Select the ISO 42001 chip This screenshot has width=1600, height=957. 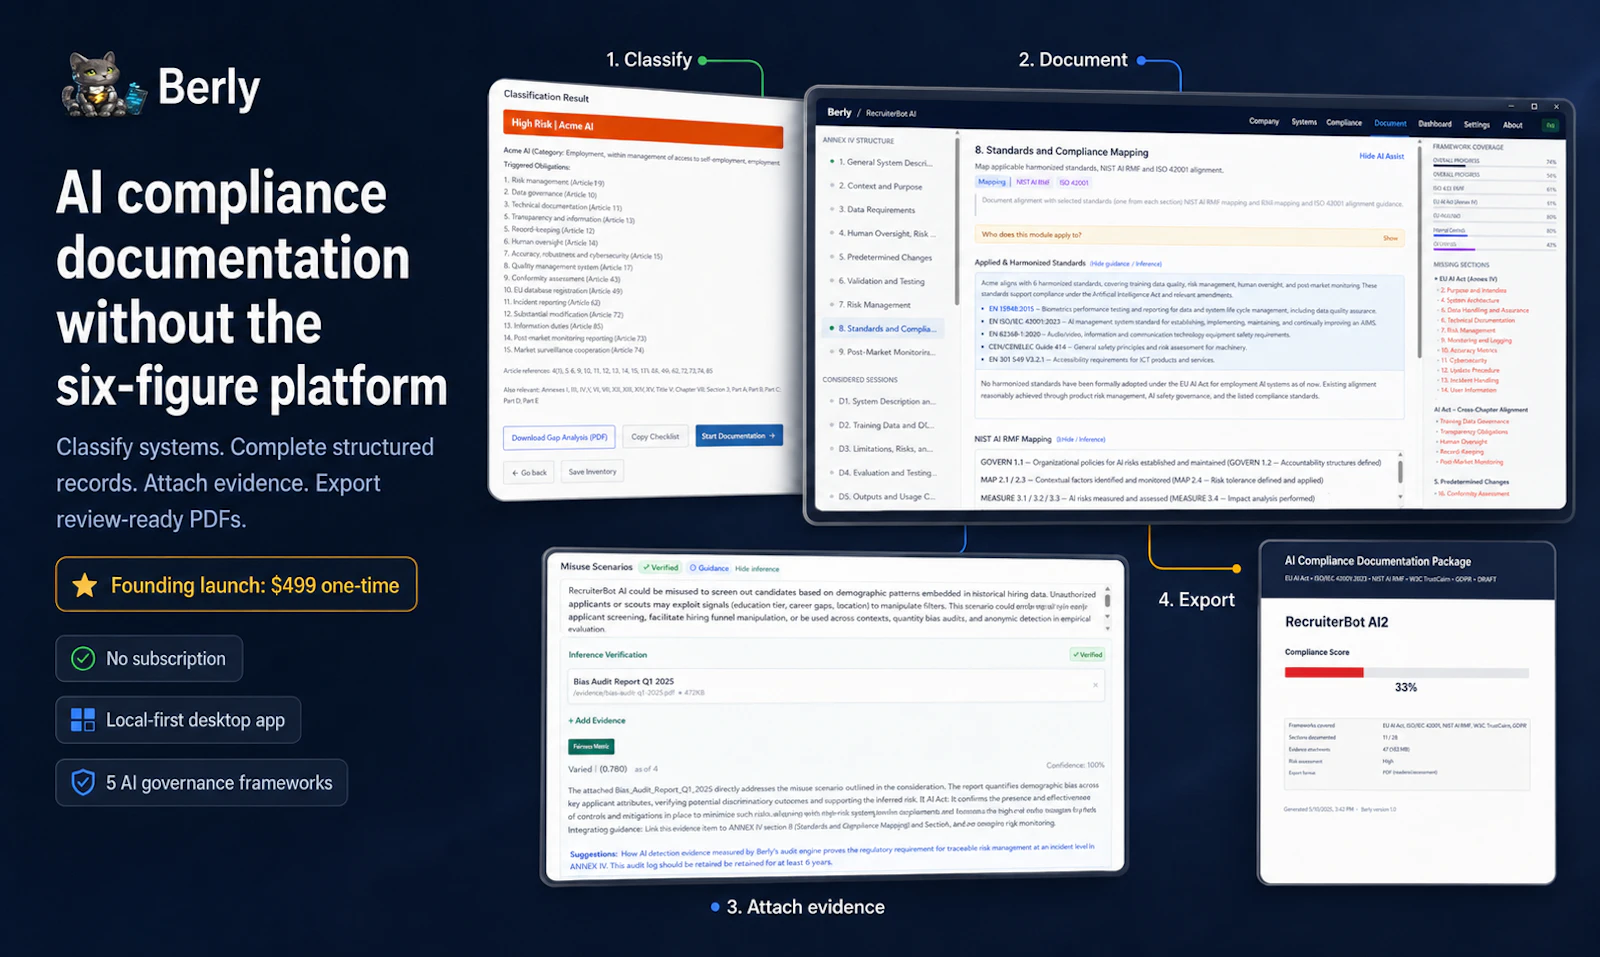point(1074,183)
